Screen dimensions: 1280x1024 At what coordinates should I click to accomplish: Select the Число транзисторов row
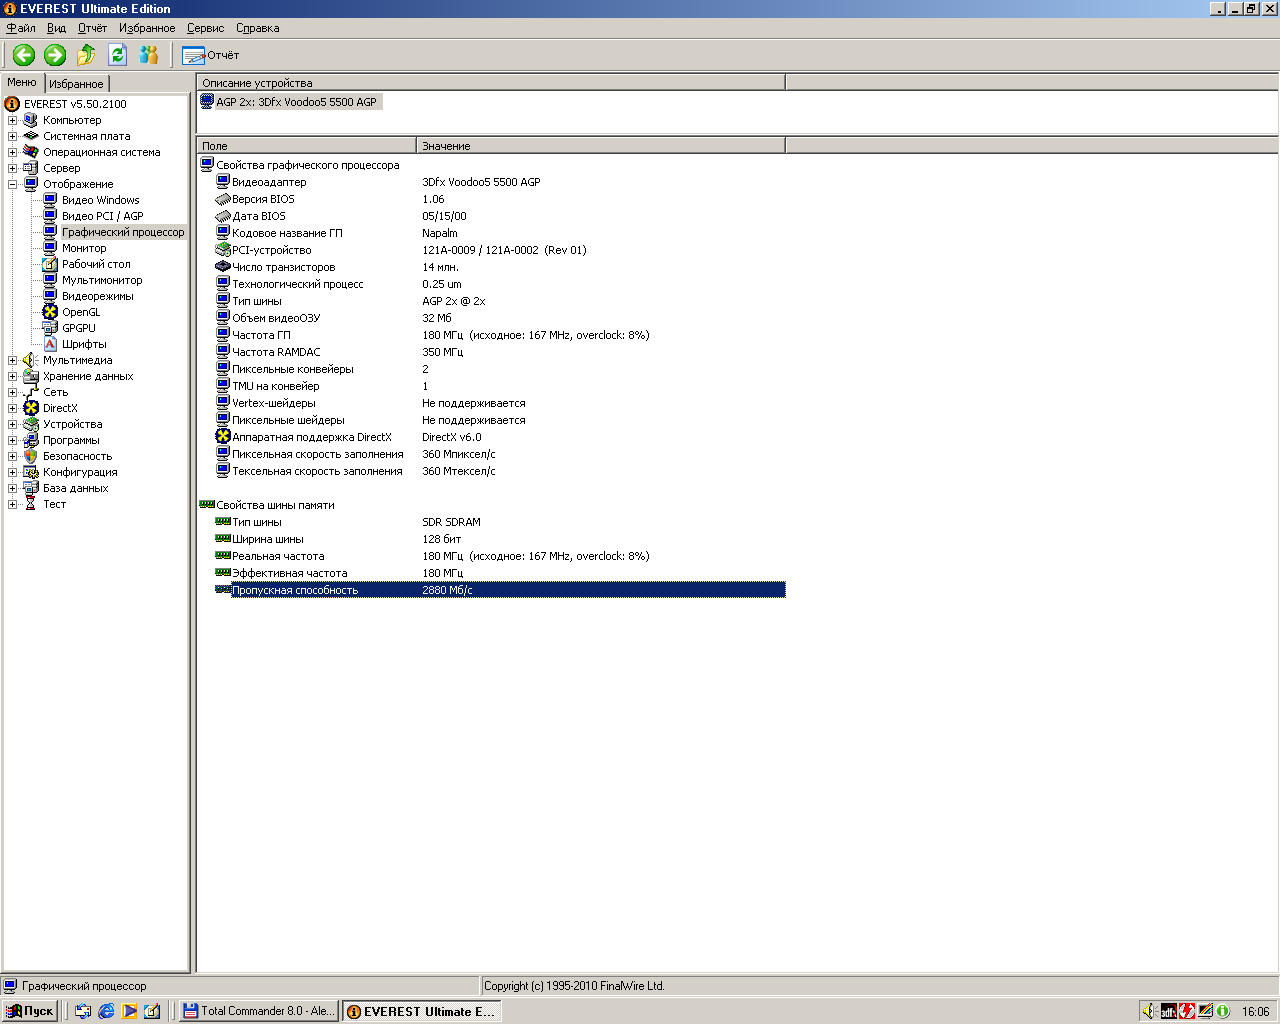click(x=491, y=267)
